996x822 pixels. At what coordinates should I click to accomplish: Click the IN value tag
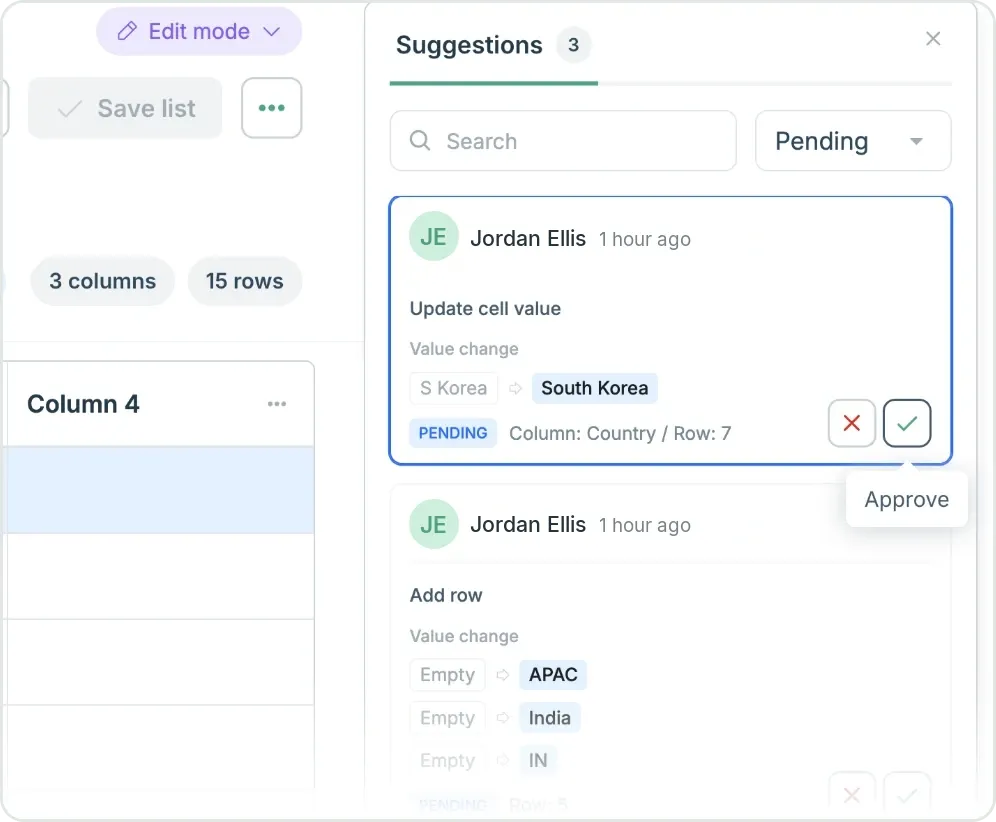pyautogui.click(x=537, y=760)
